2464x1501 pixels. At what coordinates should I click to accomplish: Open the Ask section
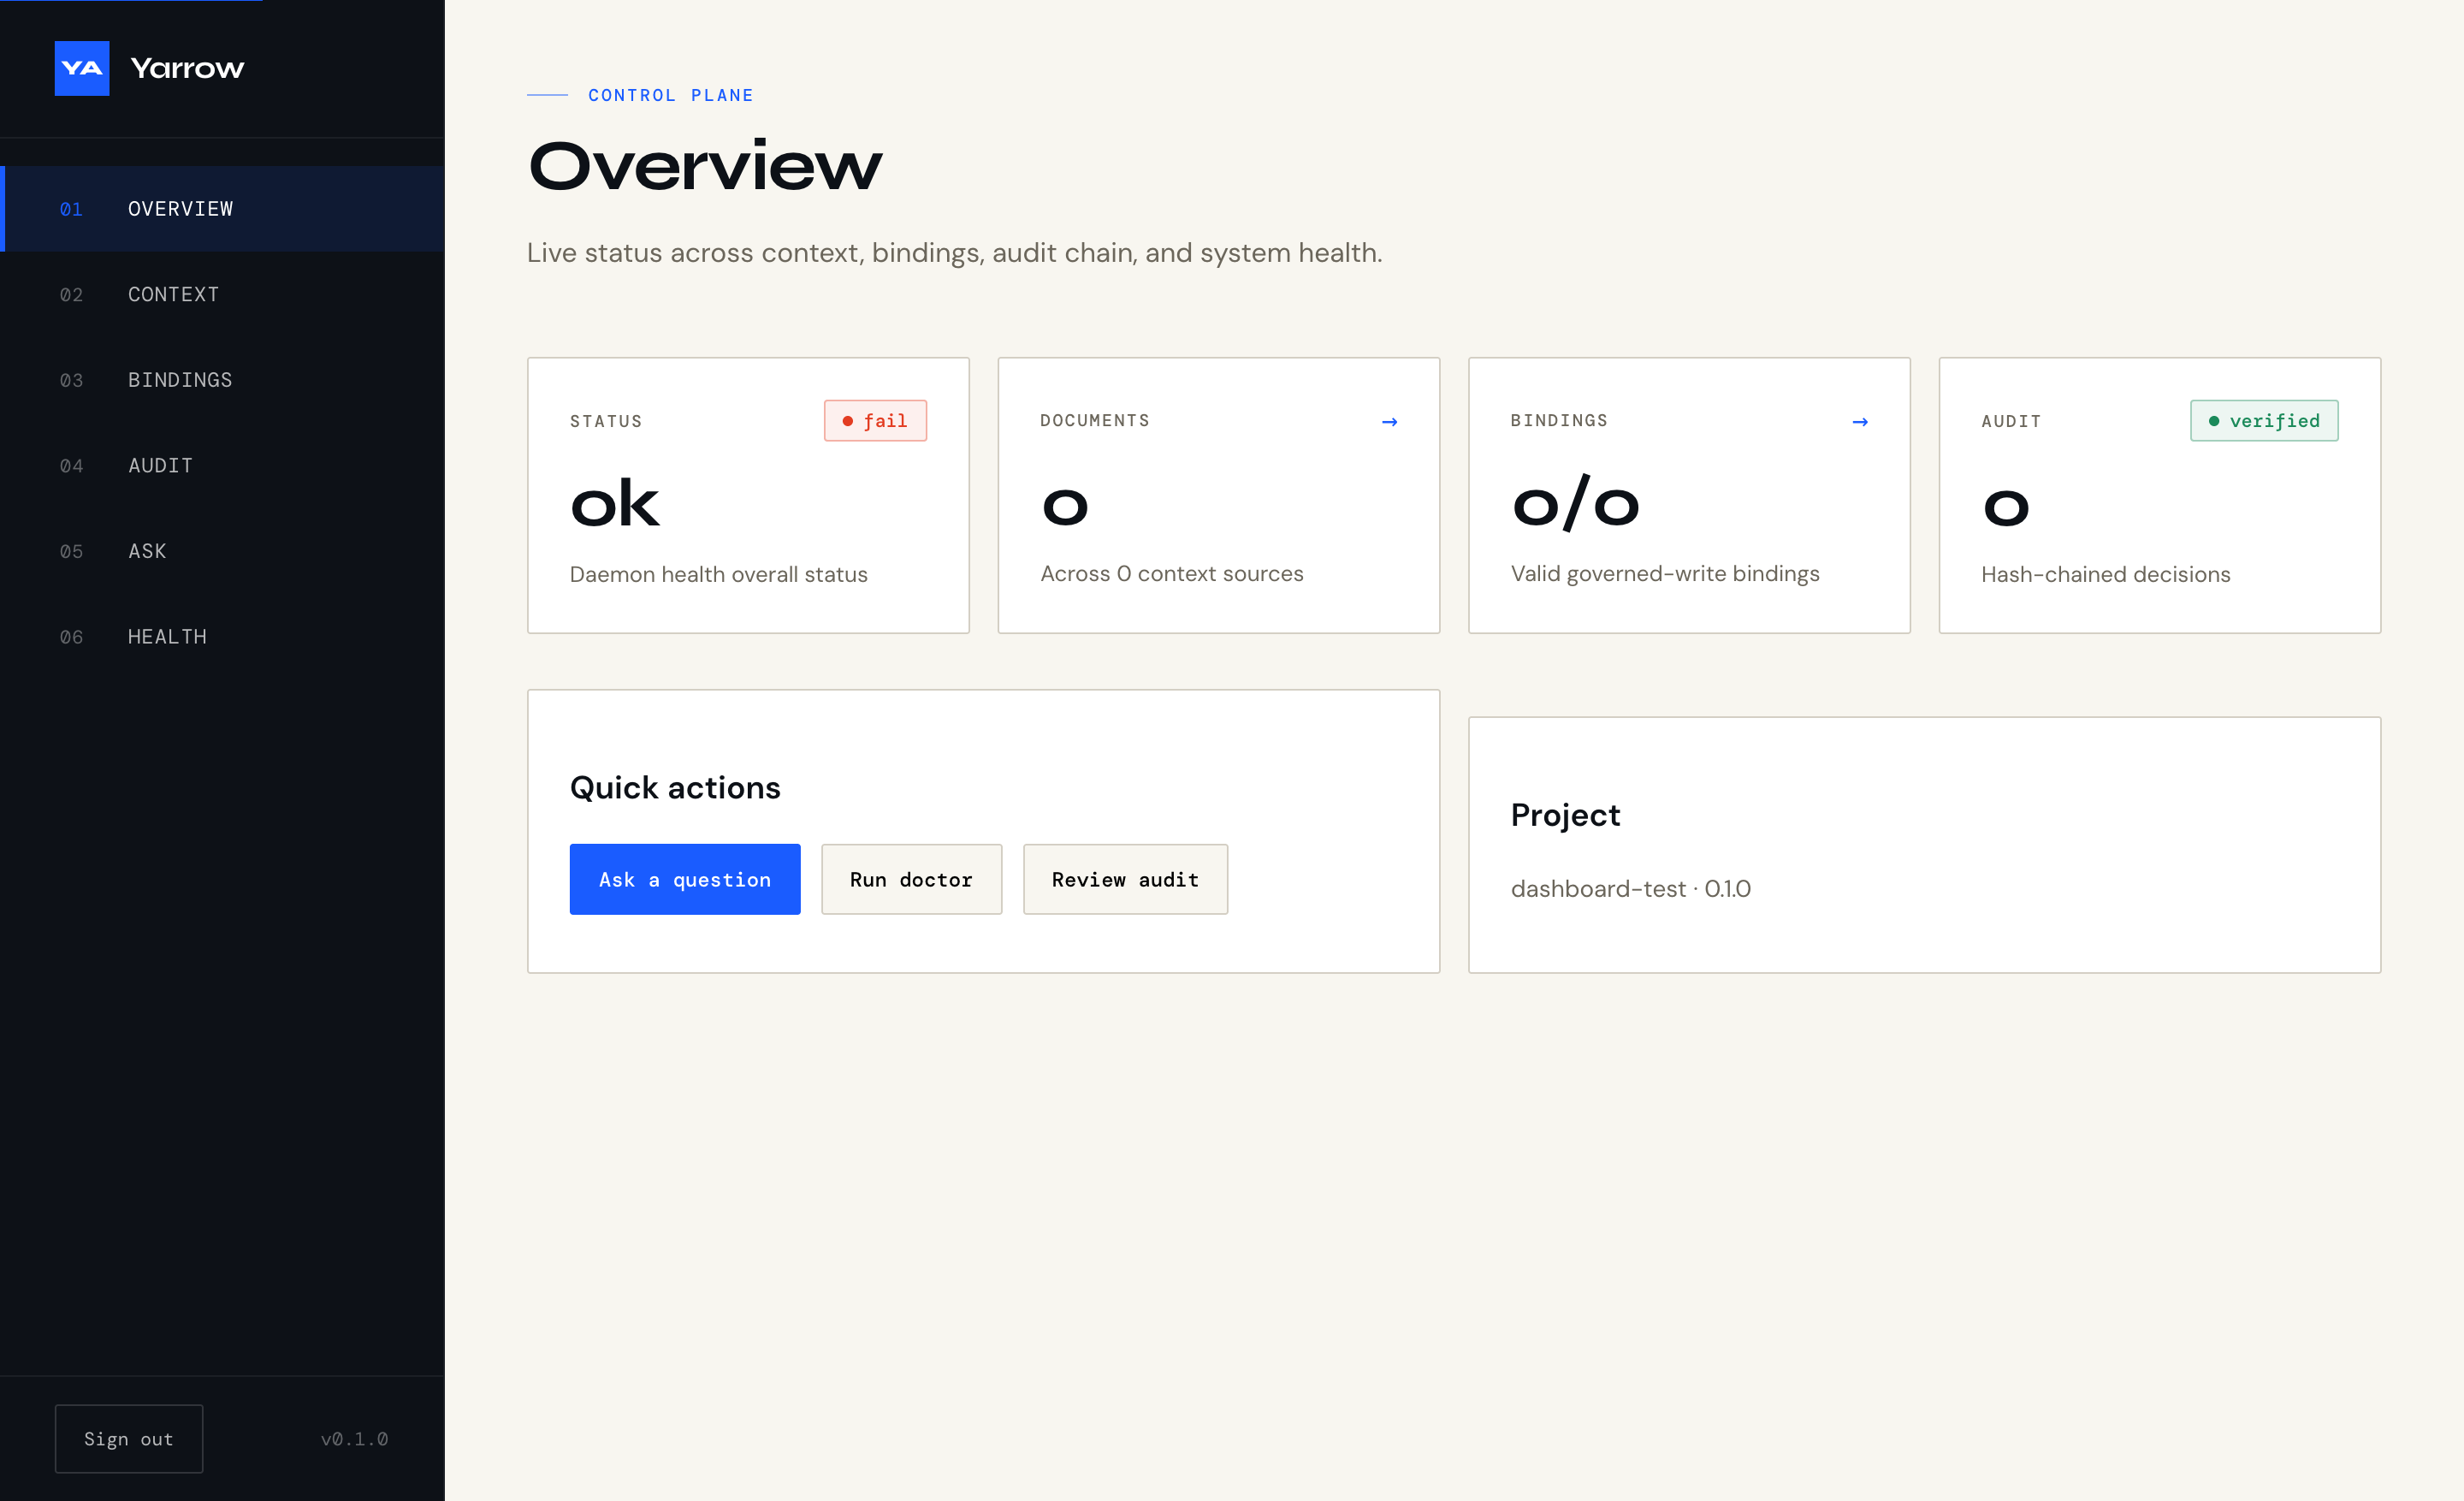coord(222,551)
